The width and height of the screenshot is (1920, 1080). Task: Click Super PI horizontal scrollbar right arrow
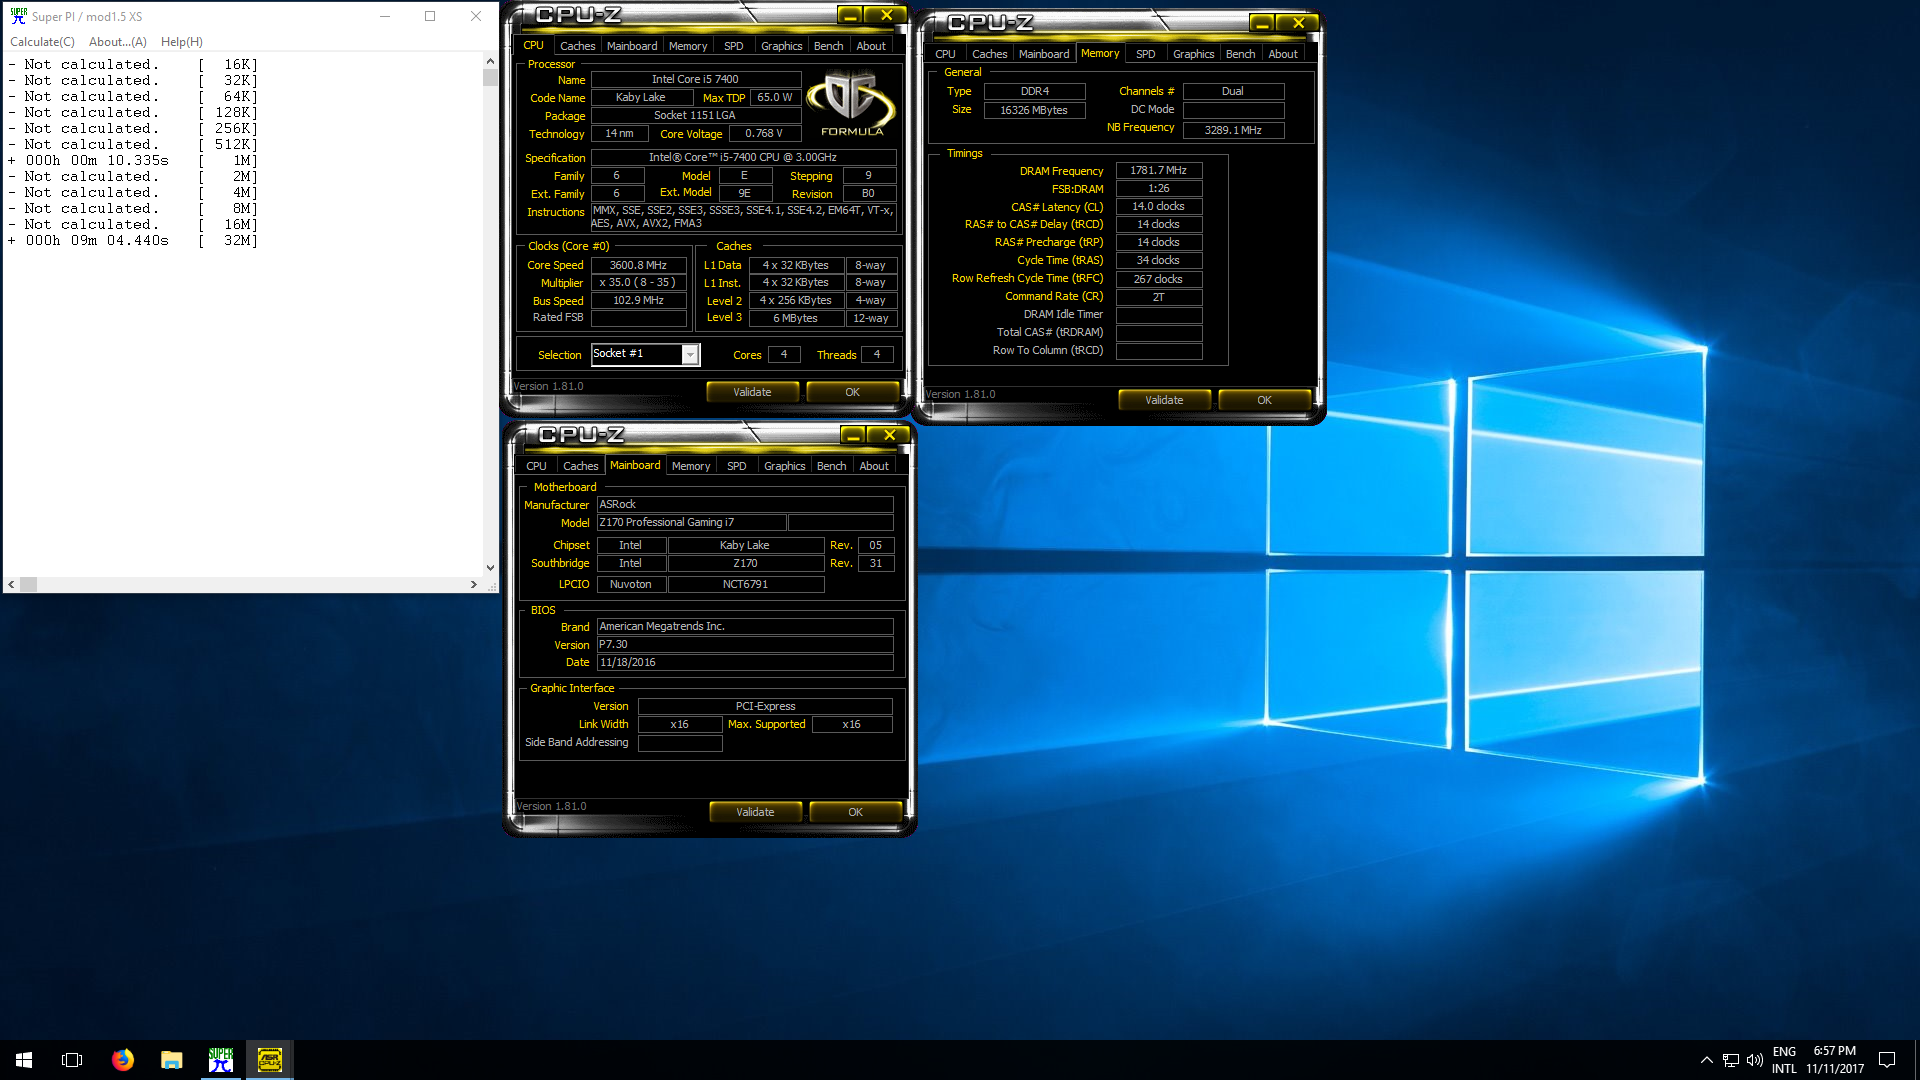[473, 584]
